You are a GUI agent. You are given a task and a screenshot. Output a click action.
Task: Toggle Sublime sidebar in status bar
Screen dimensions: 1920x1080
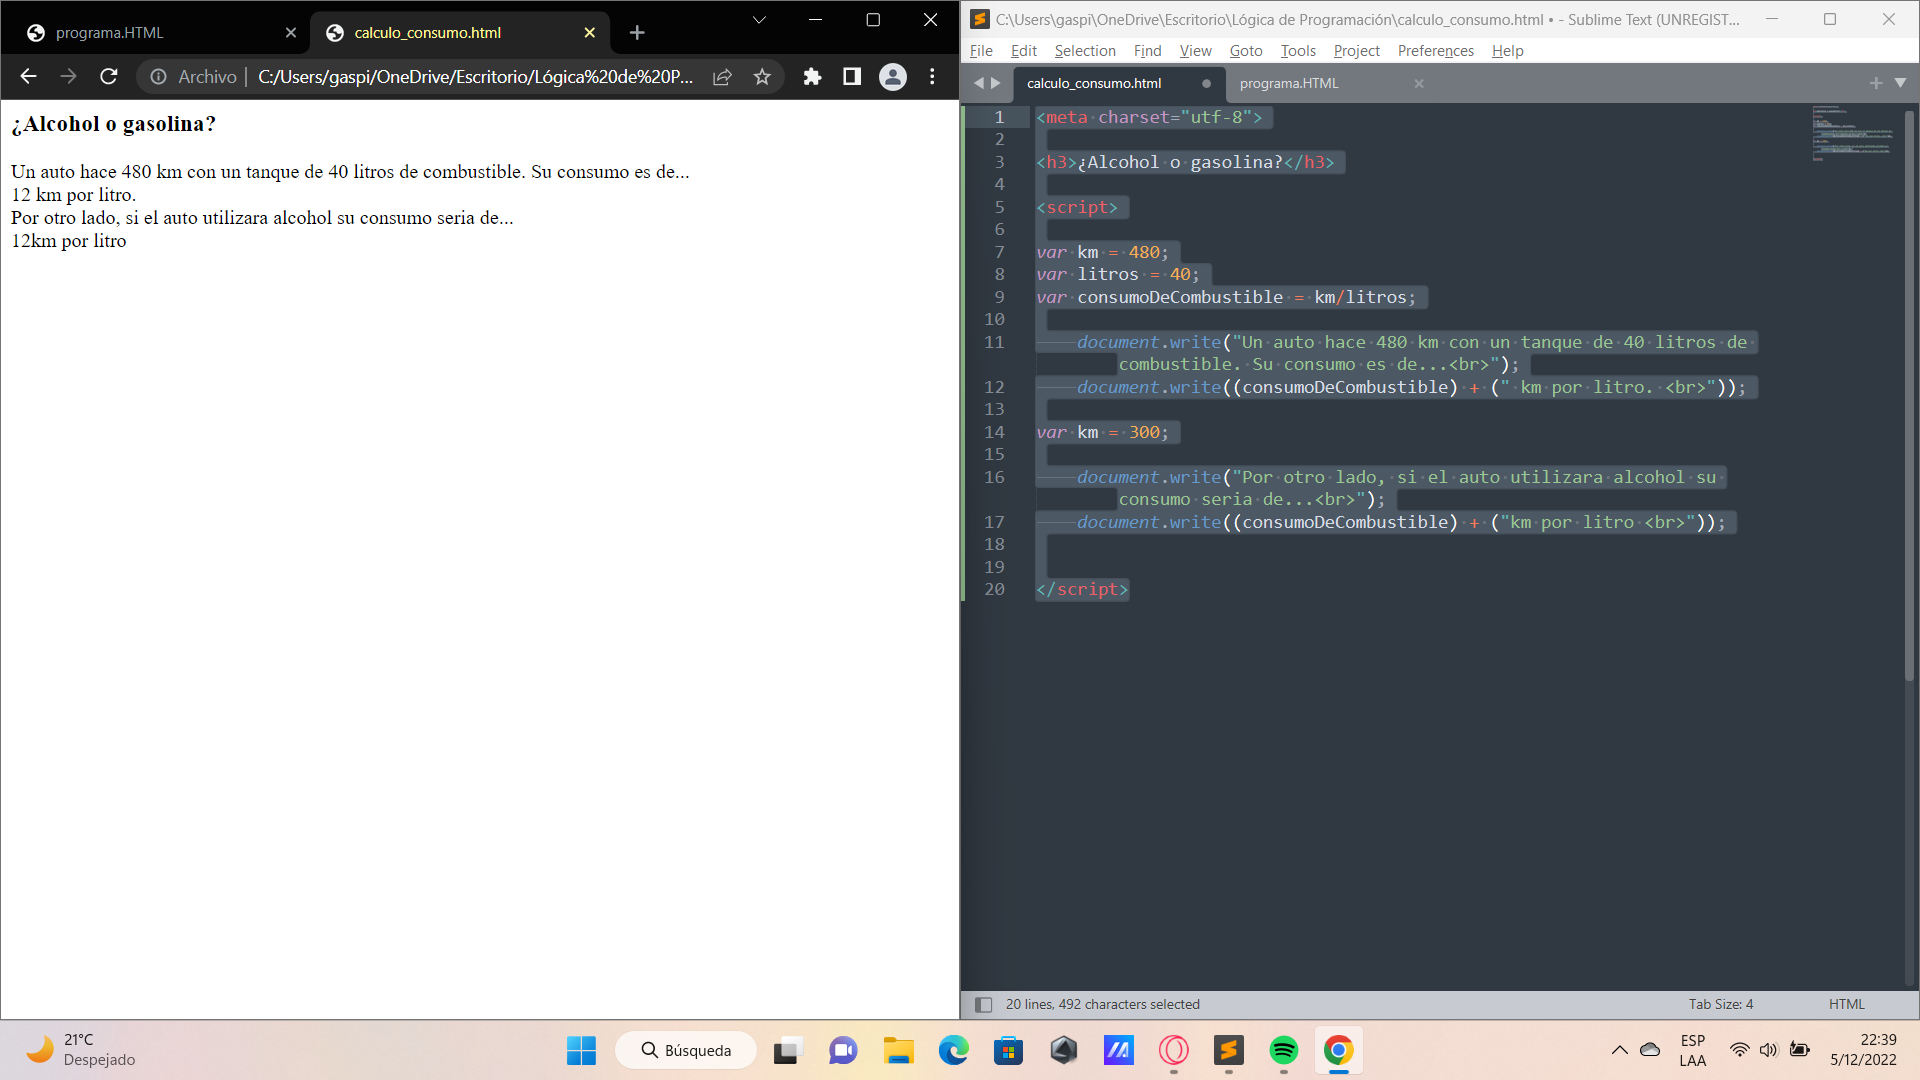983,1004
